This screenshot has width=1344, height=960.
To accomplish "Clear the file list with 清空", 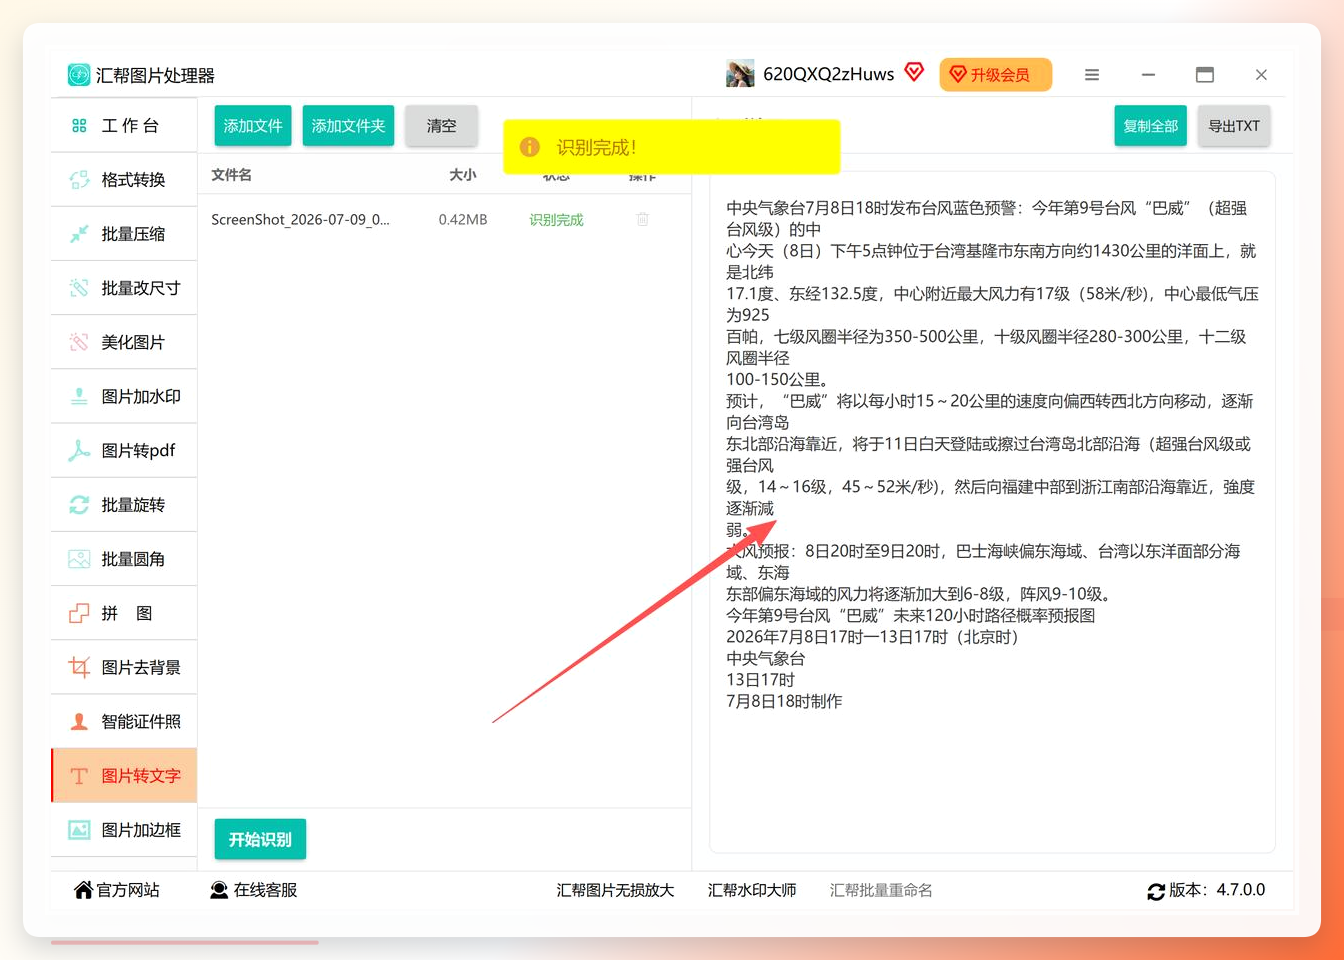I will [441, 126].
